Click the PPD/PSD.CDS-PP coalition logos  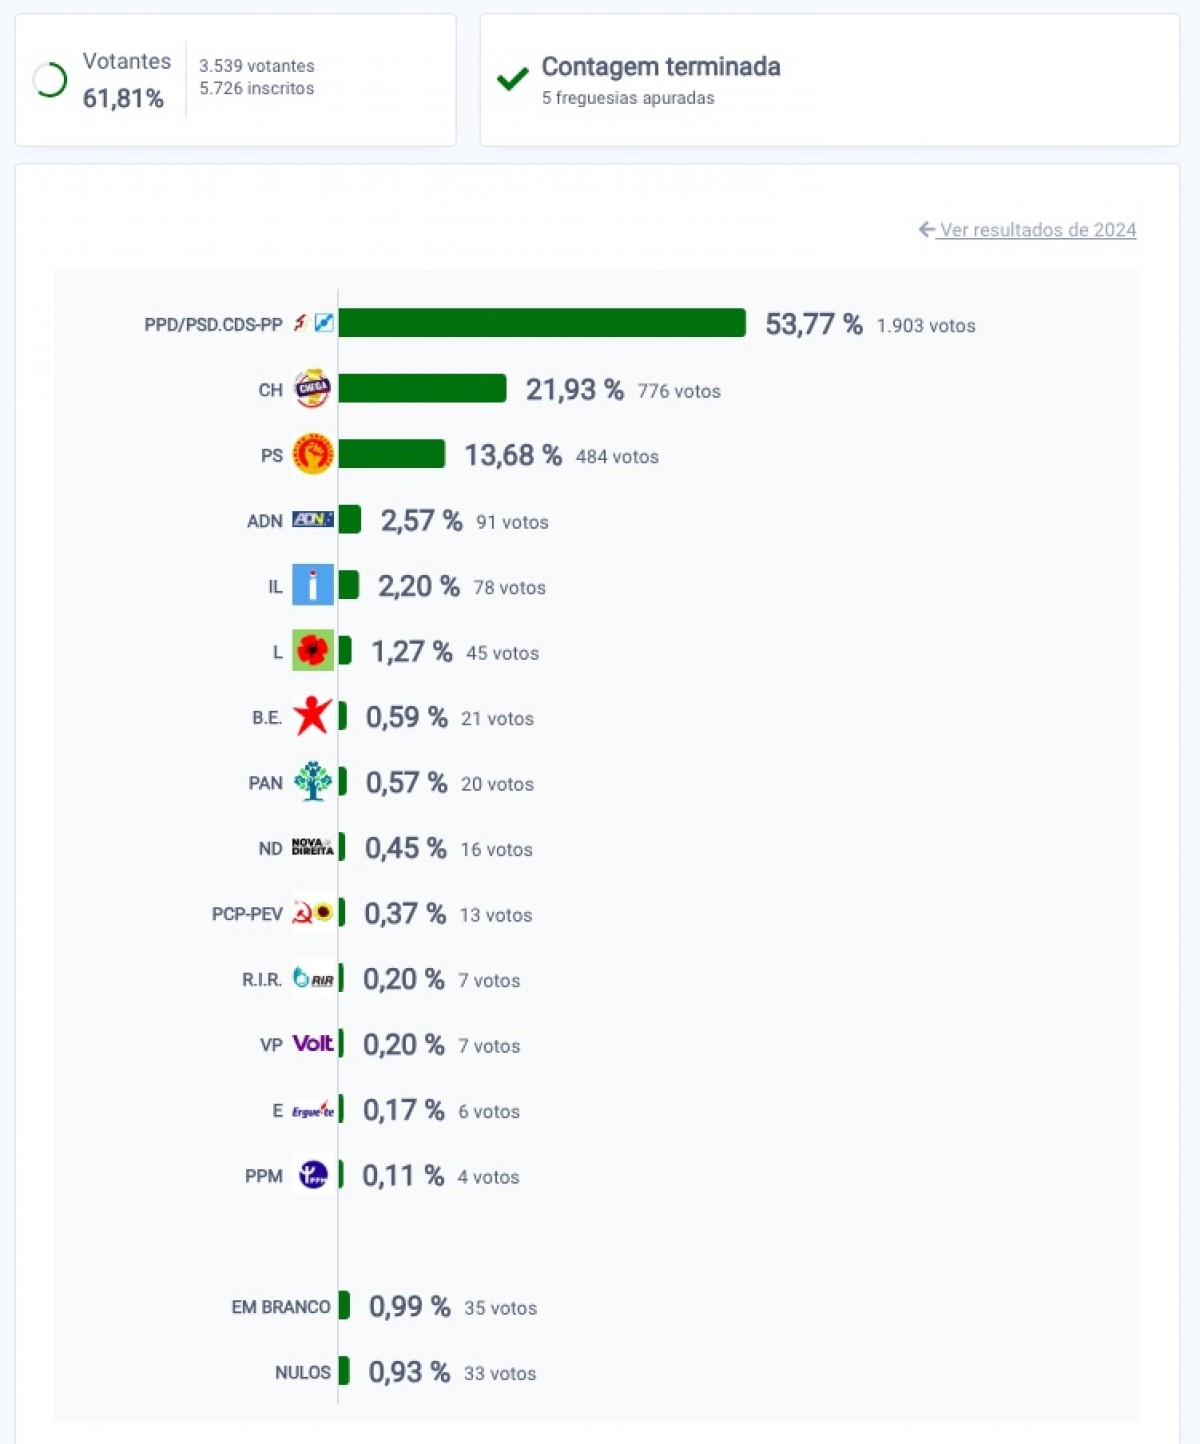(312, 323)
